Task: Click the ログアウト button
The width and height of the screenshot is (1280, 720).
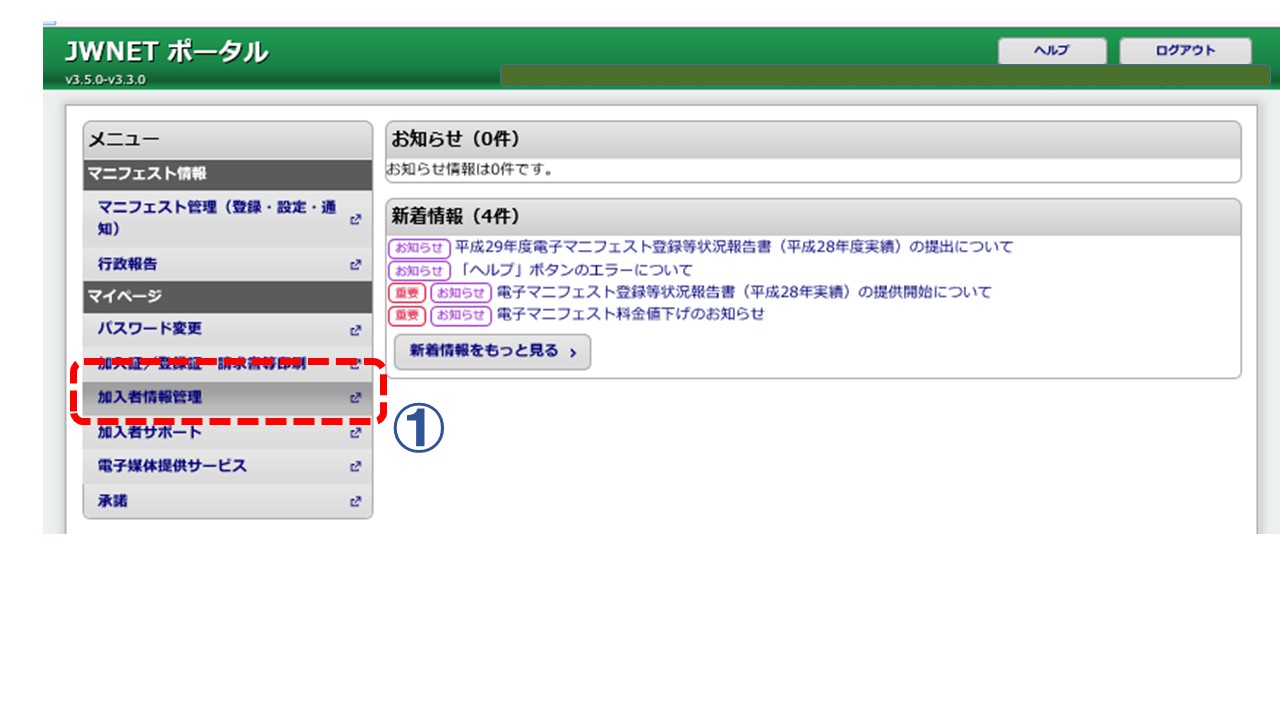Action: (x=1185, y=51)
